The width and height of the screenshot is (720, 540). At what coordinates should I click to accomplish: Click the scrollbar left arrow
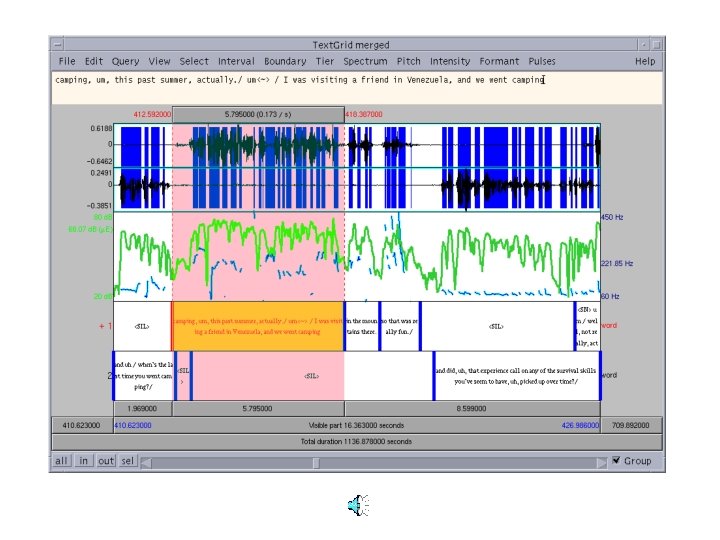click(x=146, y=463)
